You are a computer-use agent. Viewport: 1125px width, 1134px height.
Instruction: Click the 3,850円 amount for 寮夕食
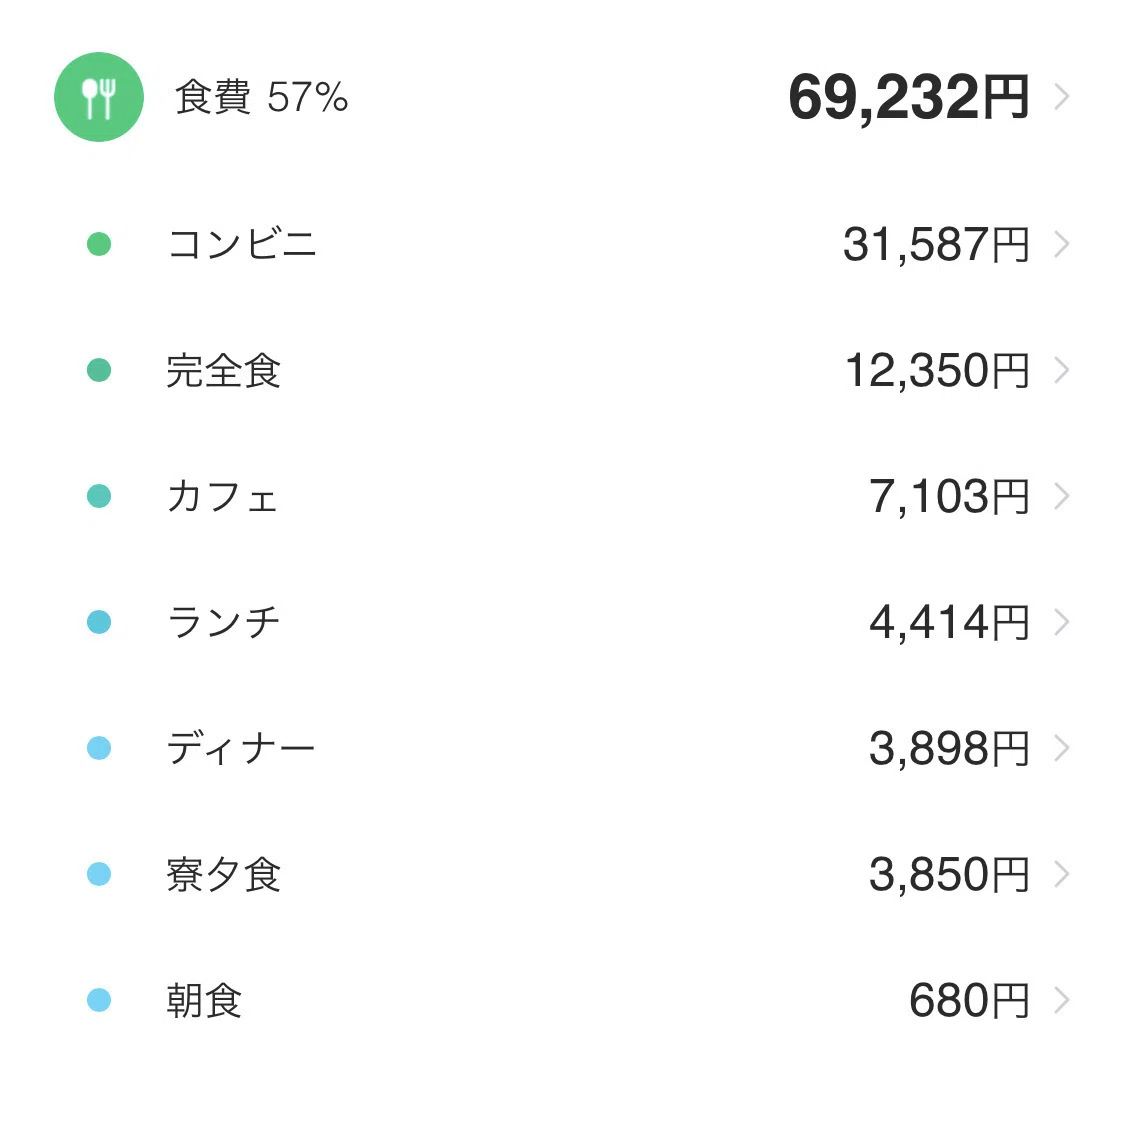[x=949, y=874]
